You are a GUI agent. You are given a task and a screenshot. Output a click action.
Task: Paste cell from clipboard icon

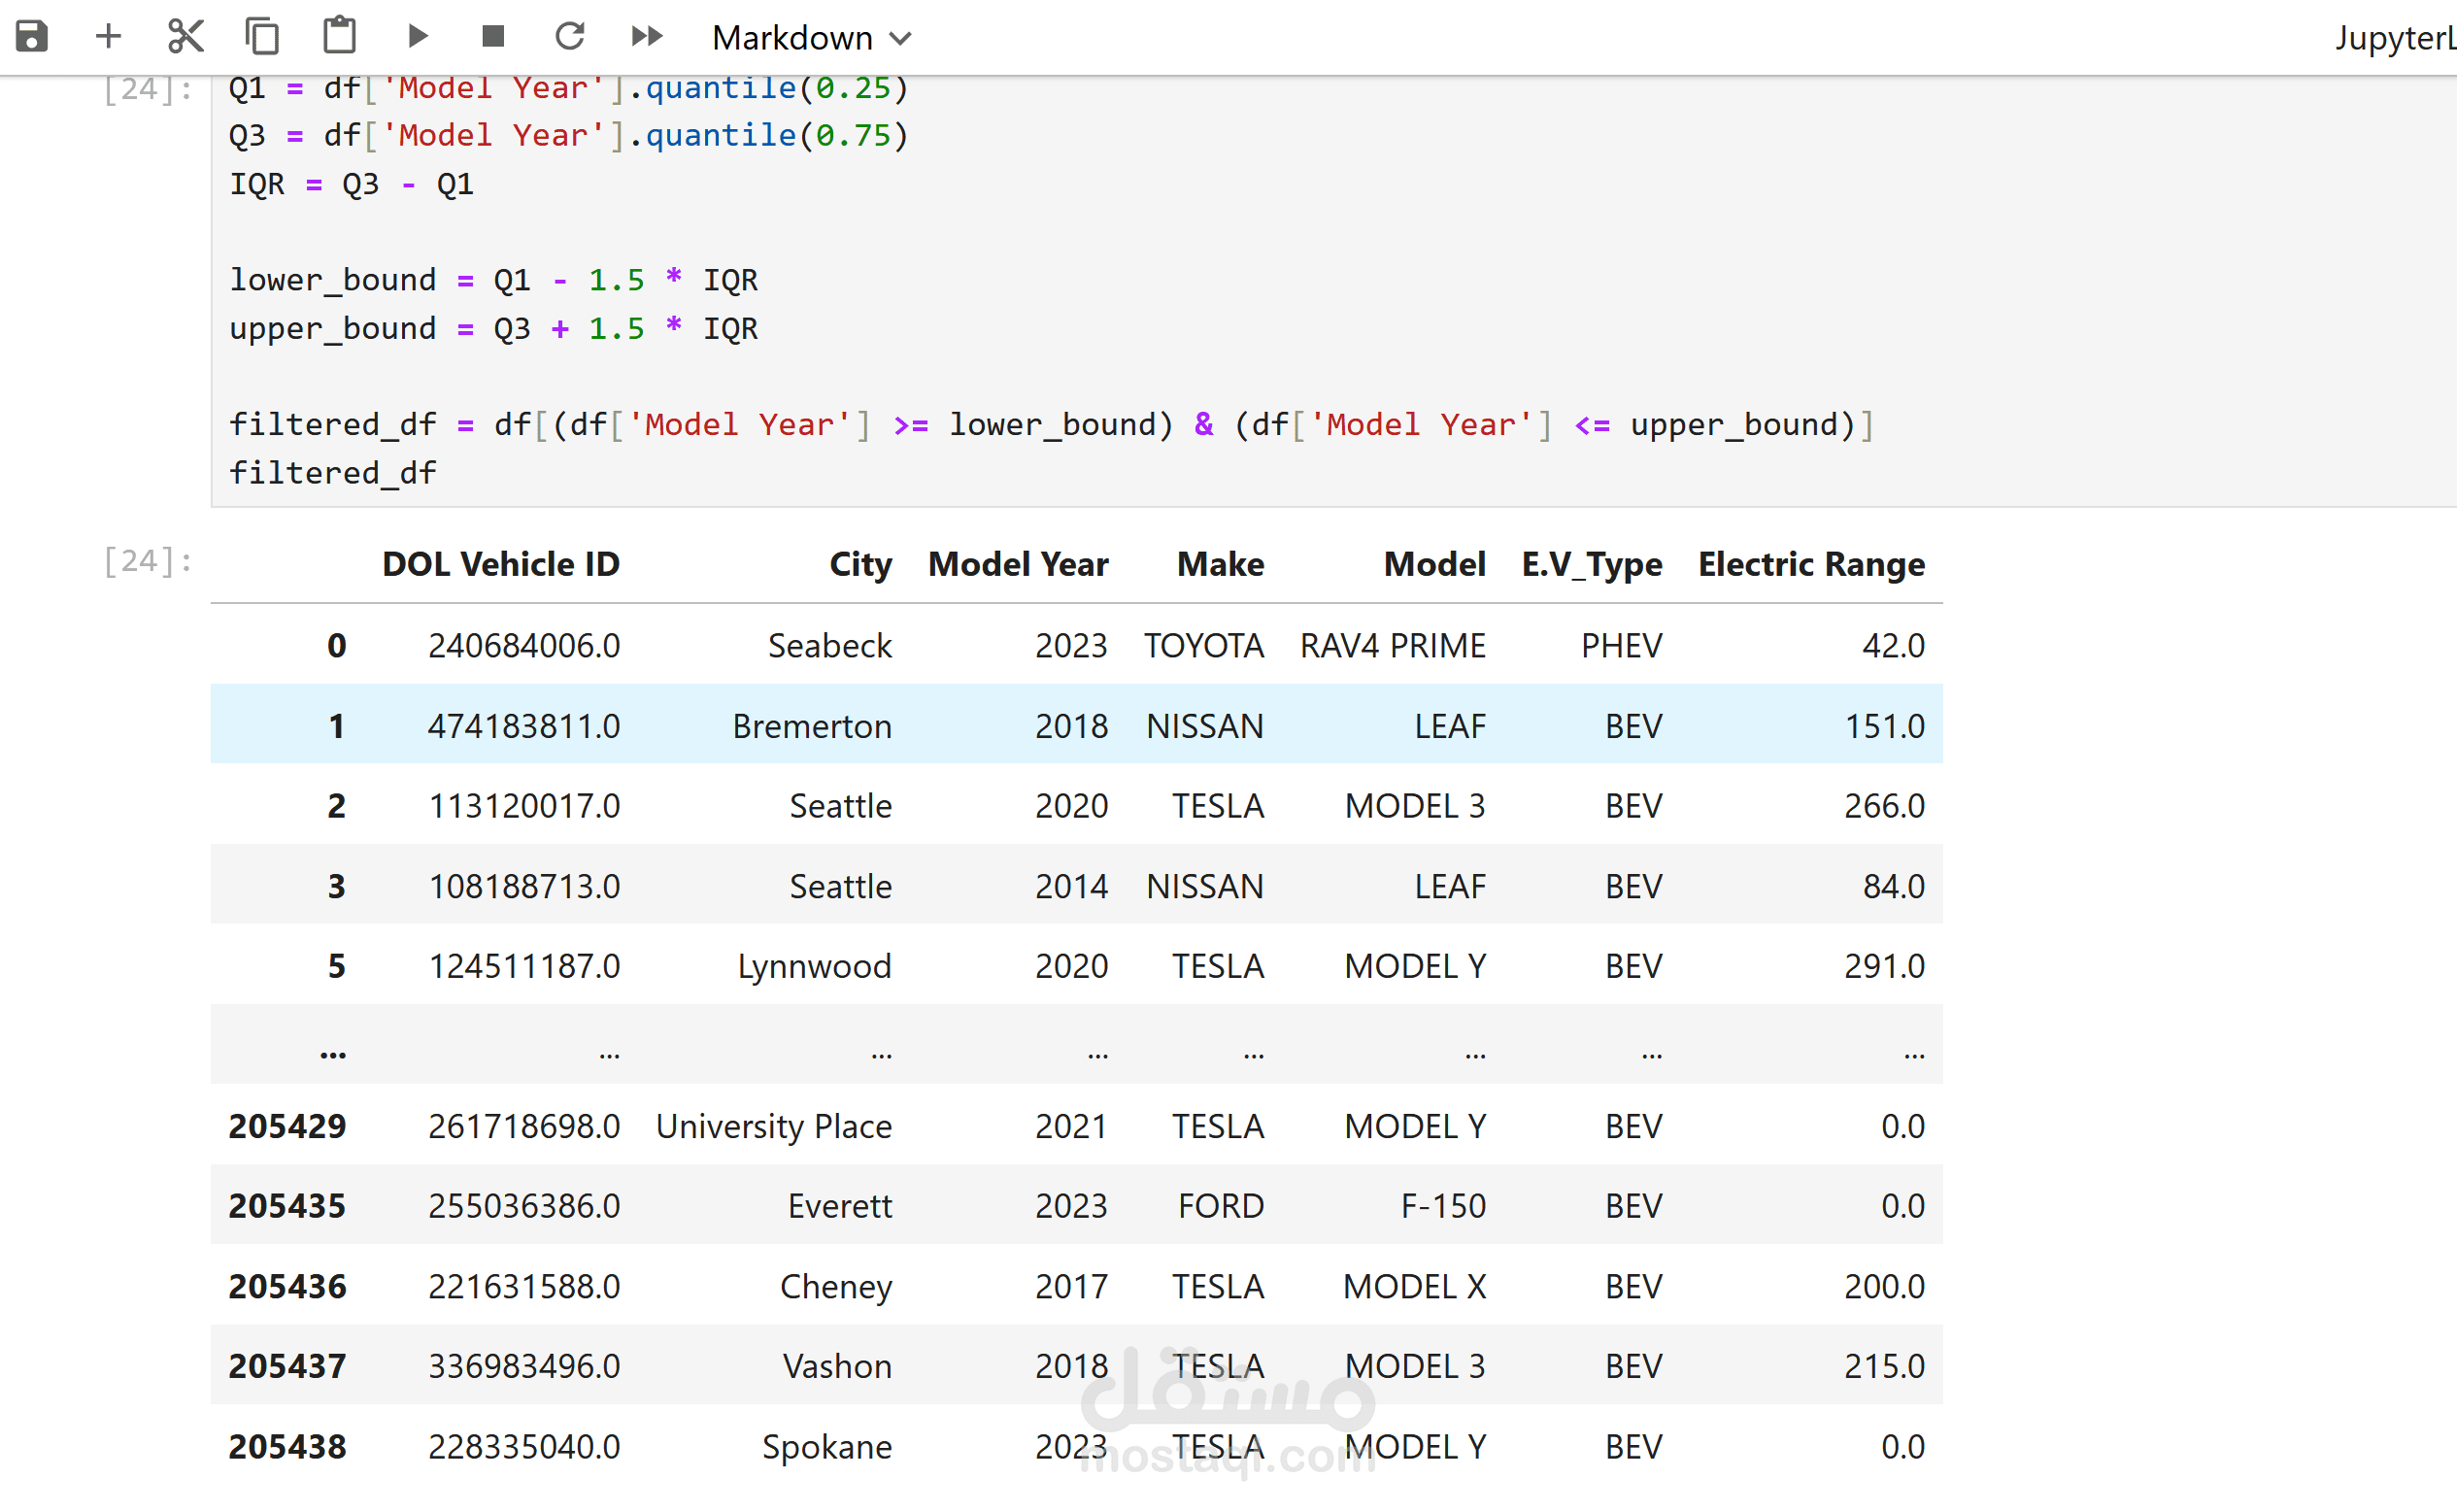pyautogui.click(x=339, y=37)
